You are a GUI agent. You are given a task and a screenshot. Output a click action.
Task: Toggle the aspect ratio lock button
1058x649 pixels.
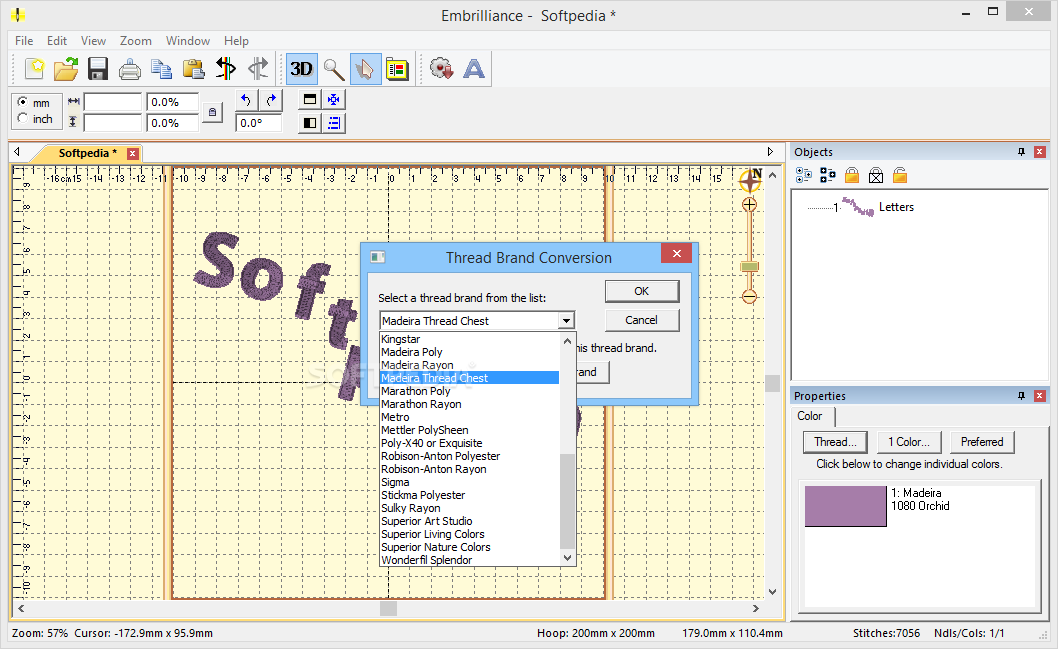coord(213,112)
